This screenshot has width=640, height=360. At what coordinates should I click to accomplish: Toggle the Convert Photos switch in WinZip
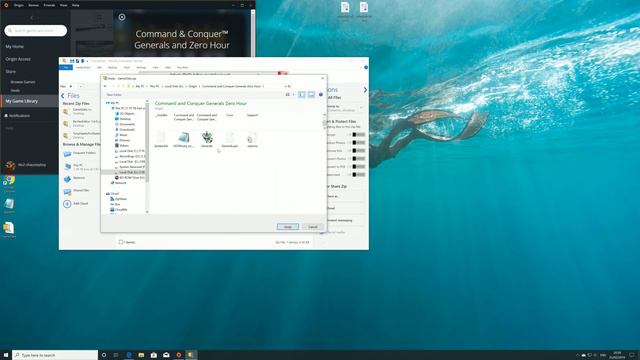point(359,158)
